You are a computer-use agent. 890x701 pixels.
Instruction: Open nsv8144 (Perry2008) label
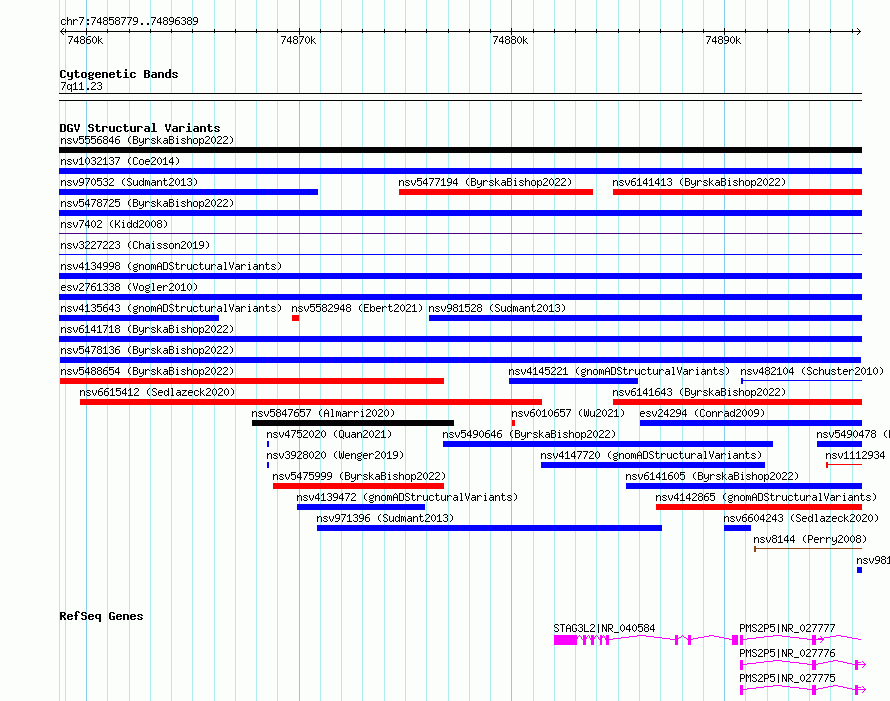pos(810,539)
